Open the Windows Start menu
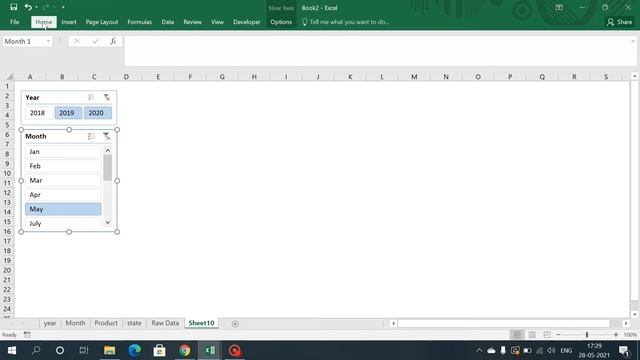 [x=11, y=350]
